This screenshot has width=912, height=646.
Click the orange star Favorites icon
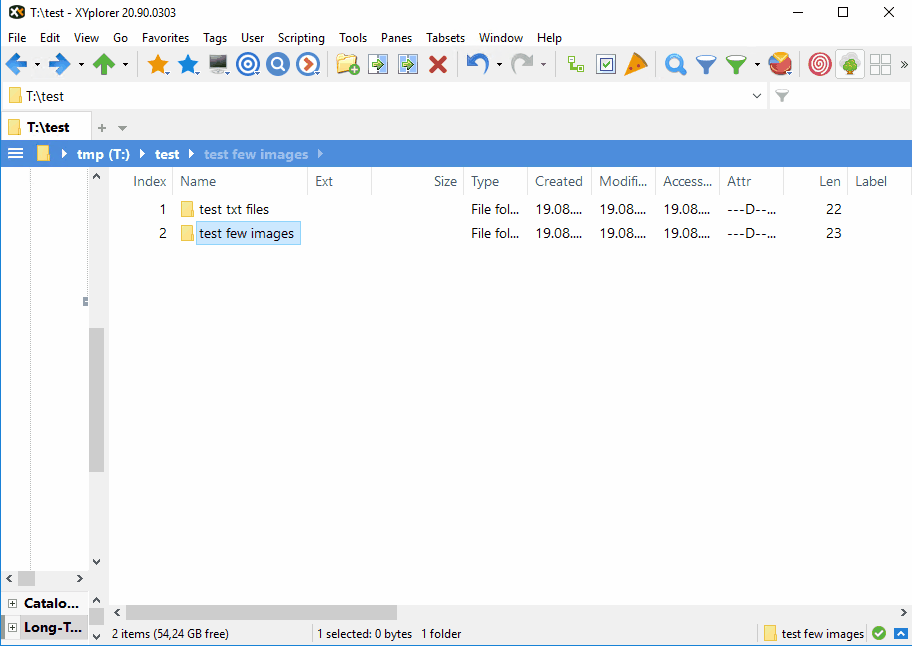[158, 65]
